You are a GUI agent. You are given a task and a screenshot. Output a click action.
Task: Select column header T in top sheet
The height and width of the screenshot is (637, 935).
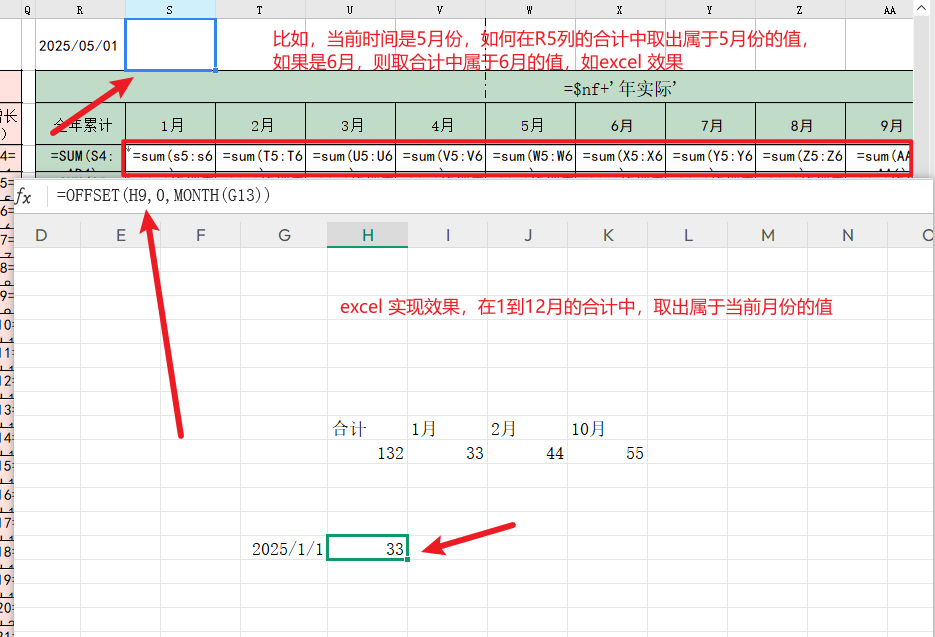pos(260,10)
